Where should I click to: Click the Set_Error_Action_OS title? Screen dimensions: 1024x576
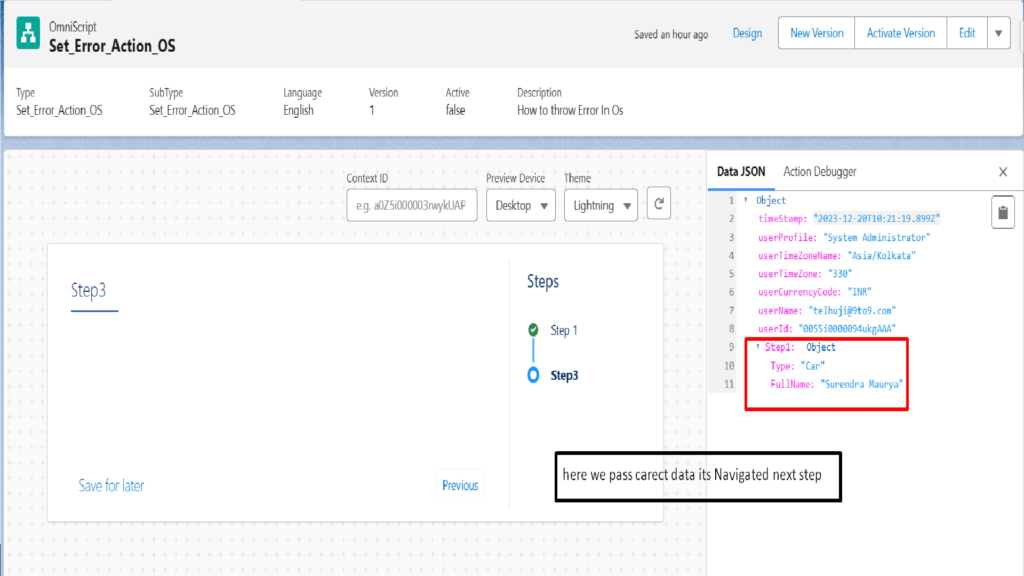coord(112,46)
